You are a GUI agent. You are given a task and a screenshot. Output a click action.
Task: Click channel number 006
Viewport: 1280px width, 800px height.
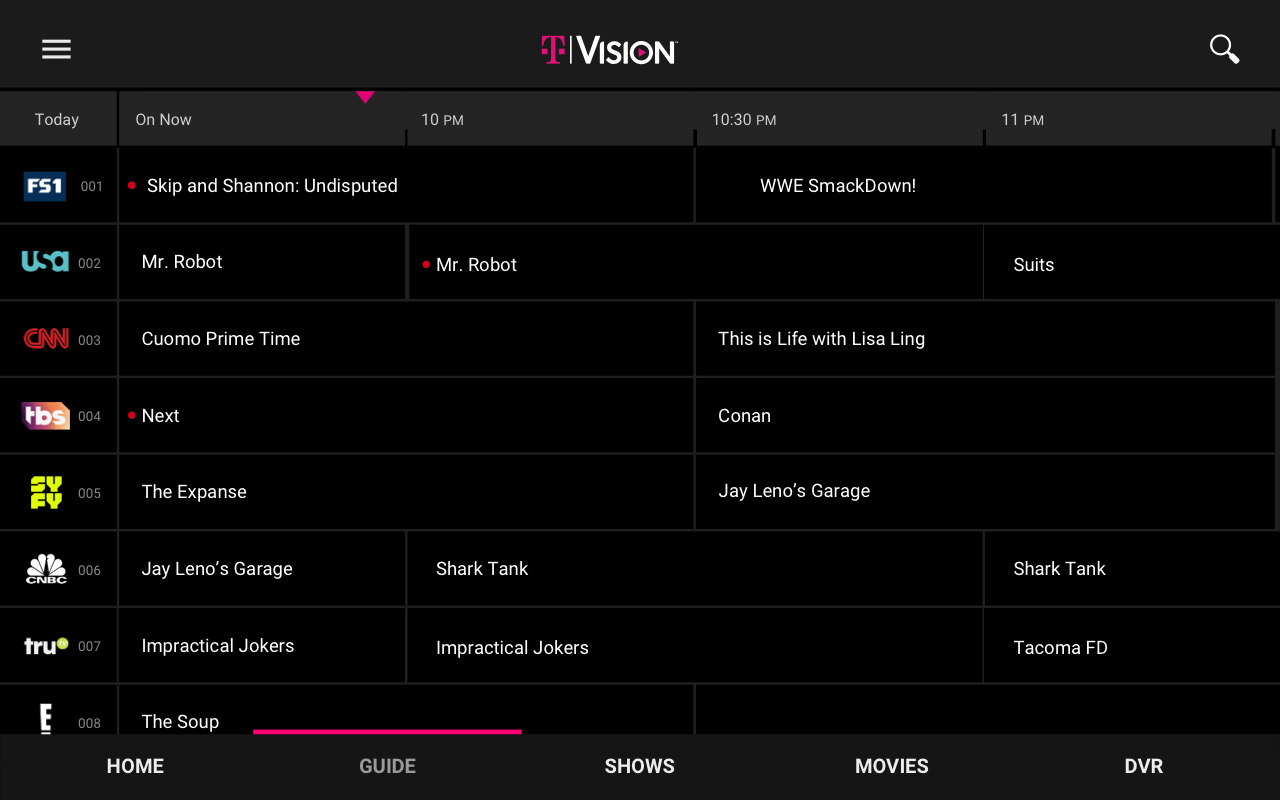[x=89, y=570]
